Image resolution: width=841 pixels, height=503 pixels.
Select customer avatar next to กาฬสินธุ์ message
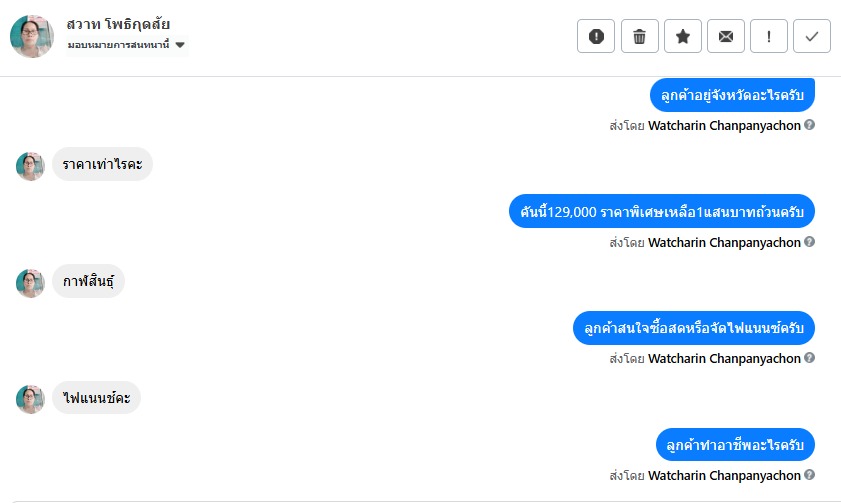point(30,283)
